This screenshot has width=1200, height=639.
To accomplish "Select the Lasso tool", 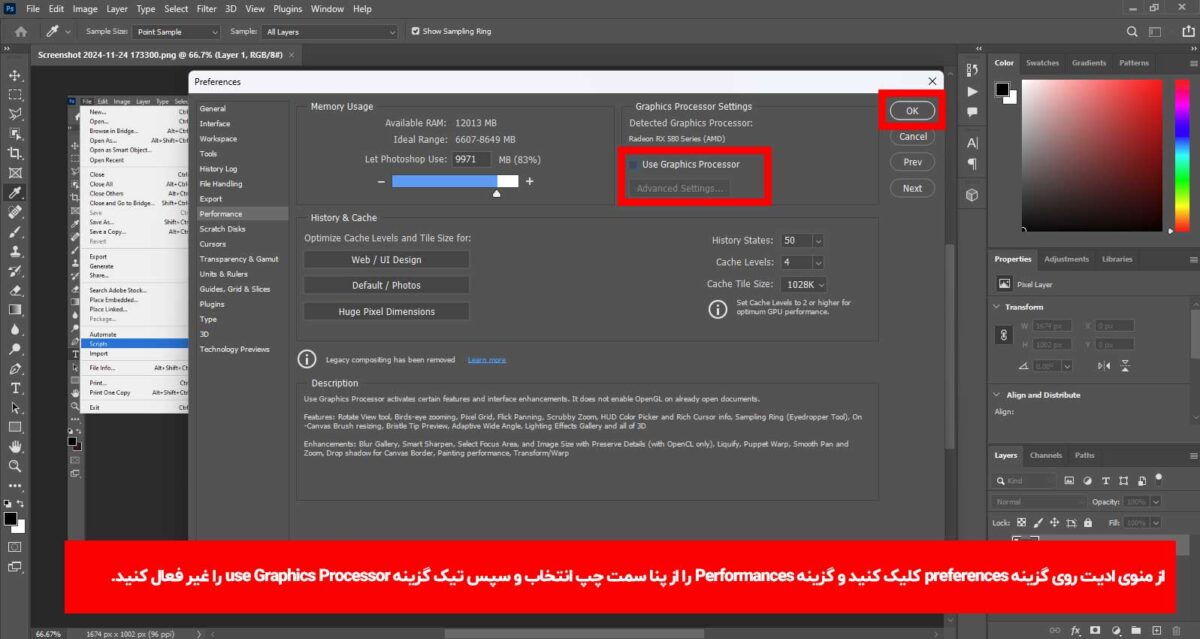I will (x=15, y=114).
